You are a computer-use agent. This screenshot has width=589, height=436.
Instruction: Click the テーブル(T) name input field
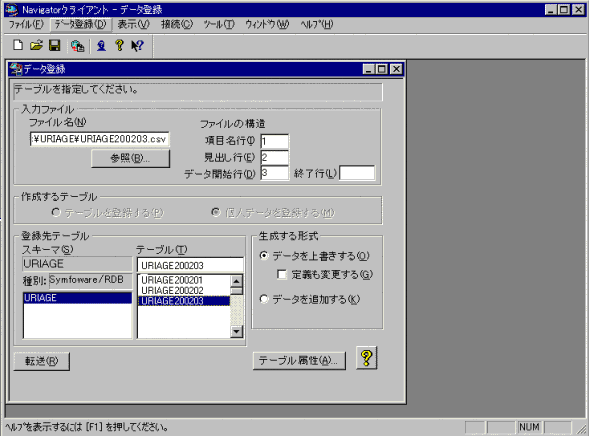point(190,265)
